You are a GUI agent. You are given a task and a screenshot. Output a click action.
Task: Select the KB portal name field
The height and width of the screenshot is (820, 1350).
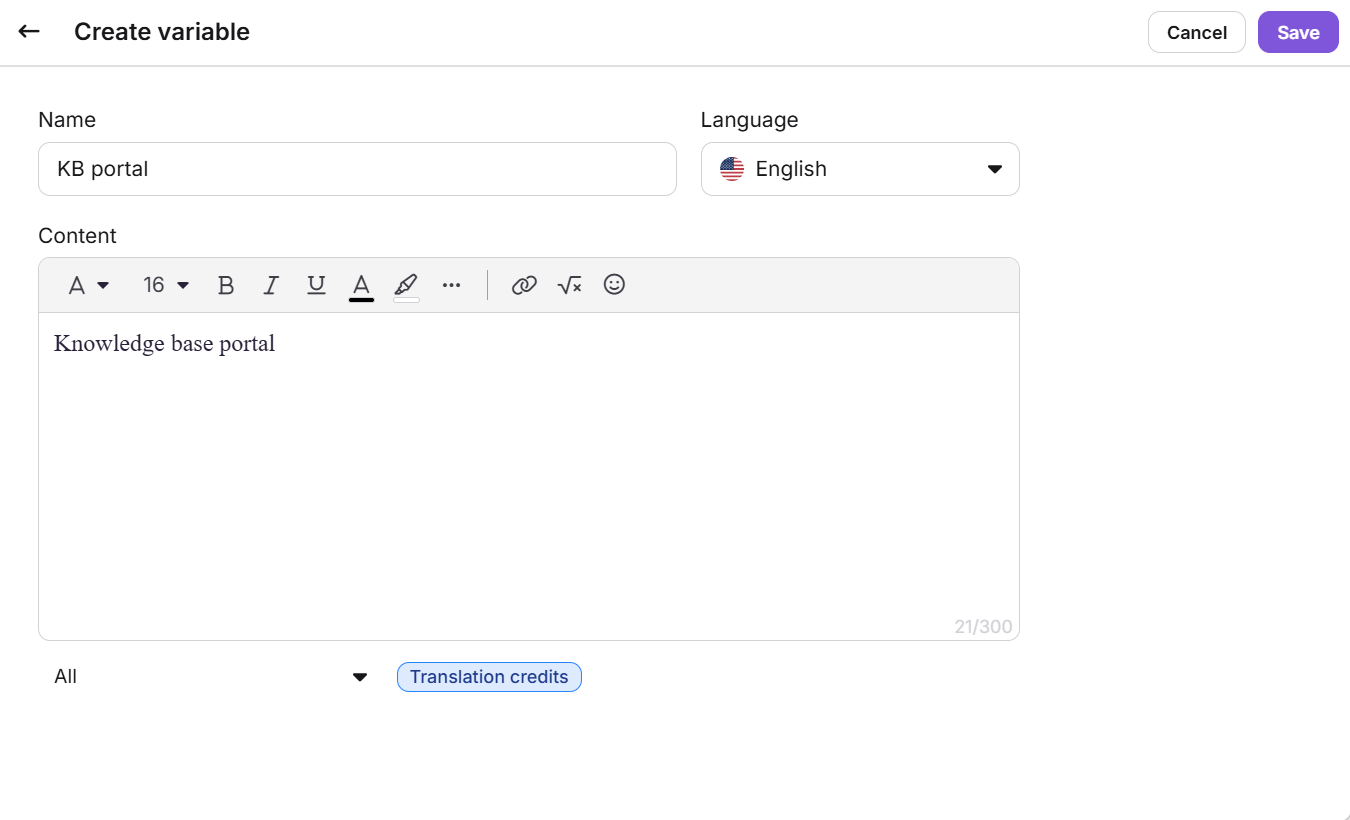(x=357, y=168)
